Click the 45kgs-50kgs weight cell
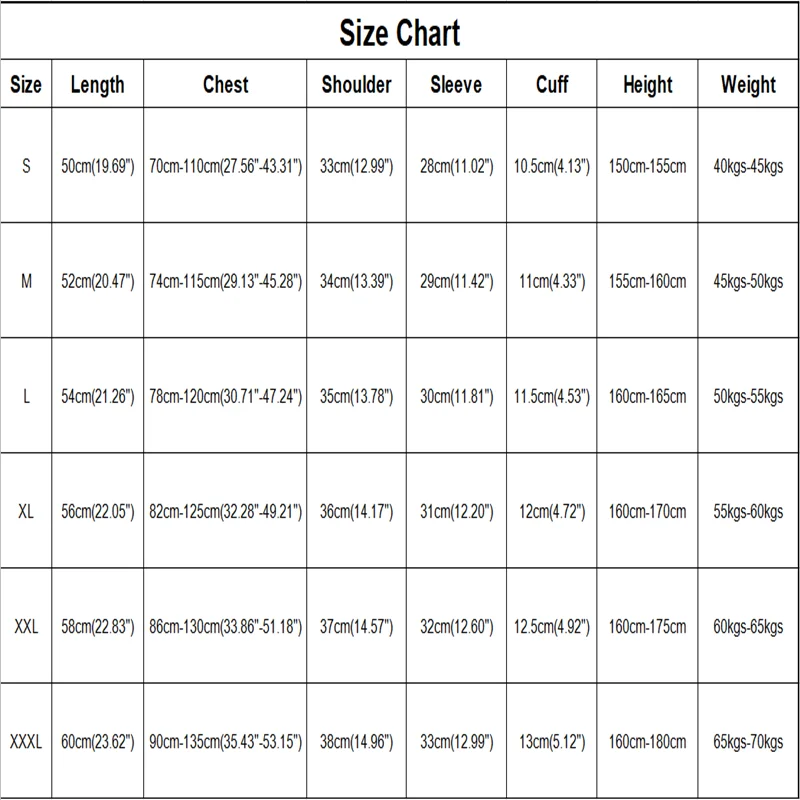Image resolution: width=800 pixels, height=800 pixels. (x=748, y=282)
